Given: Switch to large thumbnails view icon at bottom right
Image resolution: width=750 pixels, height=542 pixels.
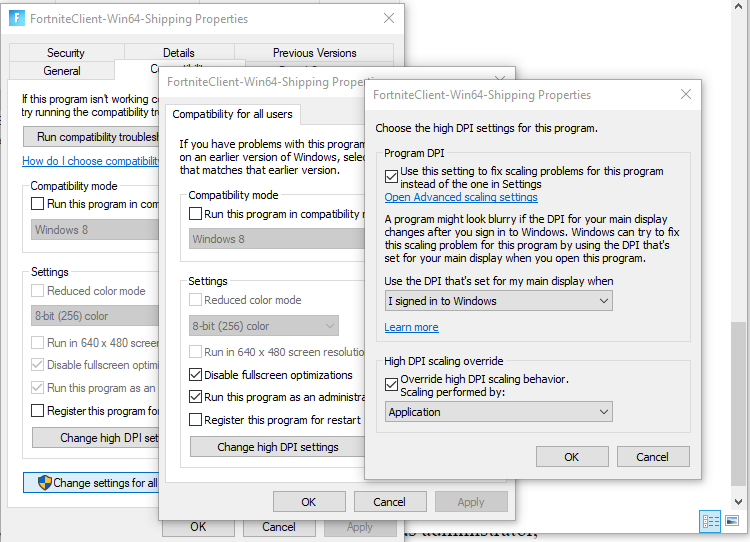Looking at the screenshot, I should pos(731,520).
